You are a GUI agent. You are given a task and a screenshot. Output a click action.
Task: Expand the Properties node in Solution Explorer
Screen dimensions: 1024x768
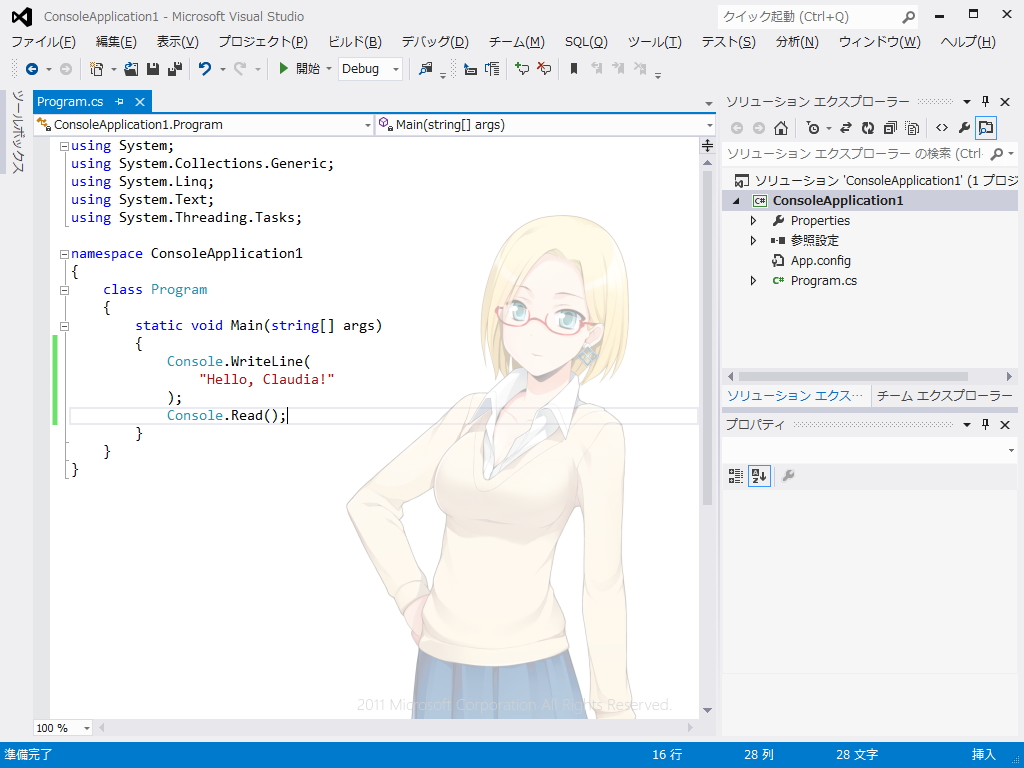pyautogui.click(x=753, y=221)
